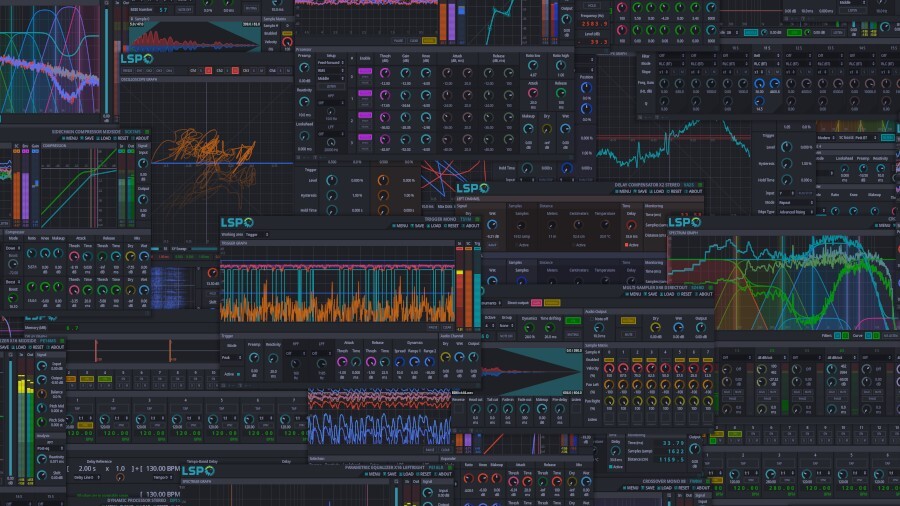Image resolution: width=900 pixels, height=506 pixels.
Task: Click LOAD in the Delay Compensator window
Action: [657, 192]
